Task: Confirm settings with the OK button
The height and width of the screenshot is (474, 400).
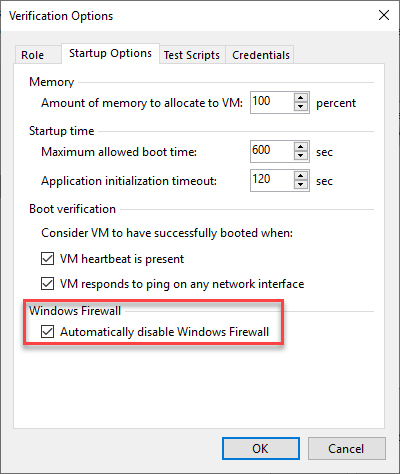Action: tap(261, 448)
